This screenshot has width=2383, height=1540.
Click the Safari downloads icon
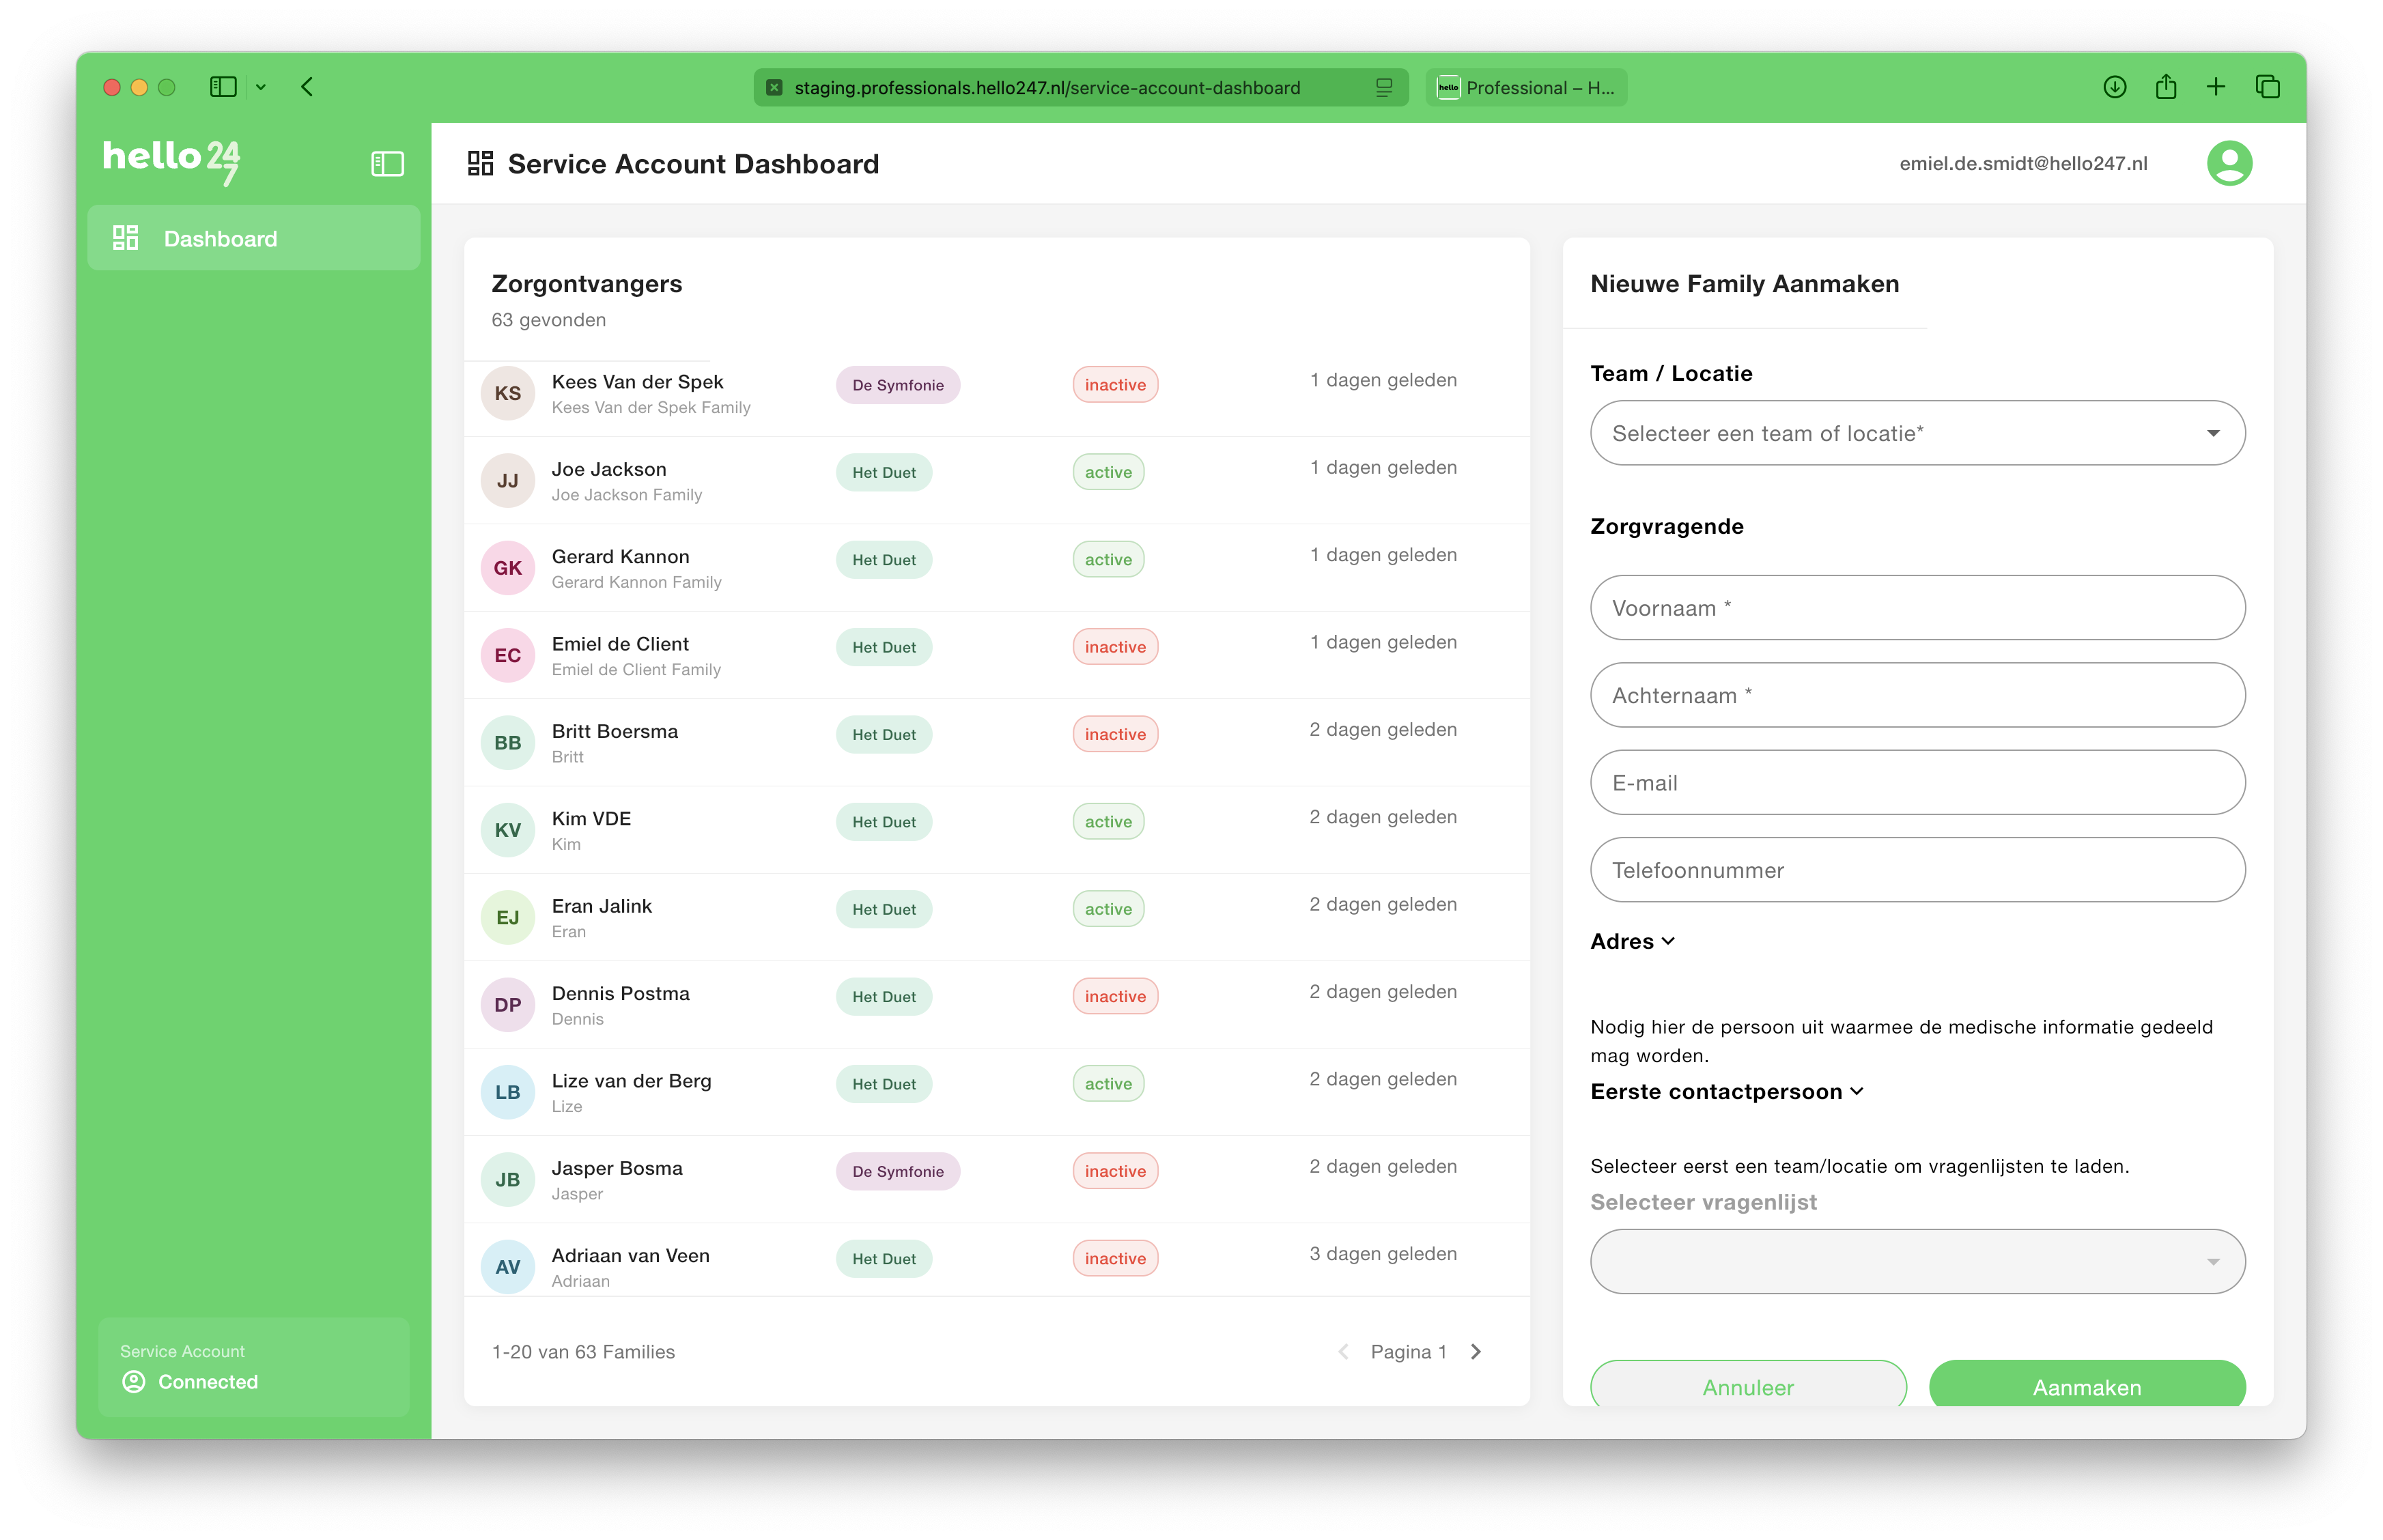2114,87
